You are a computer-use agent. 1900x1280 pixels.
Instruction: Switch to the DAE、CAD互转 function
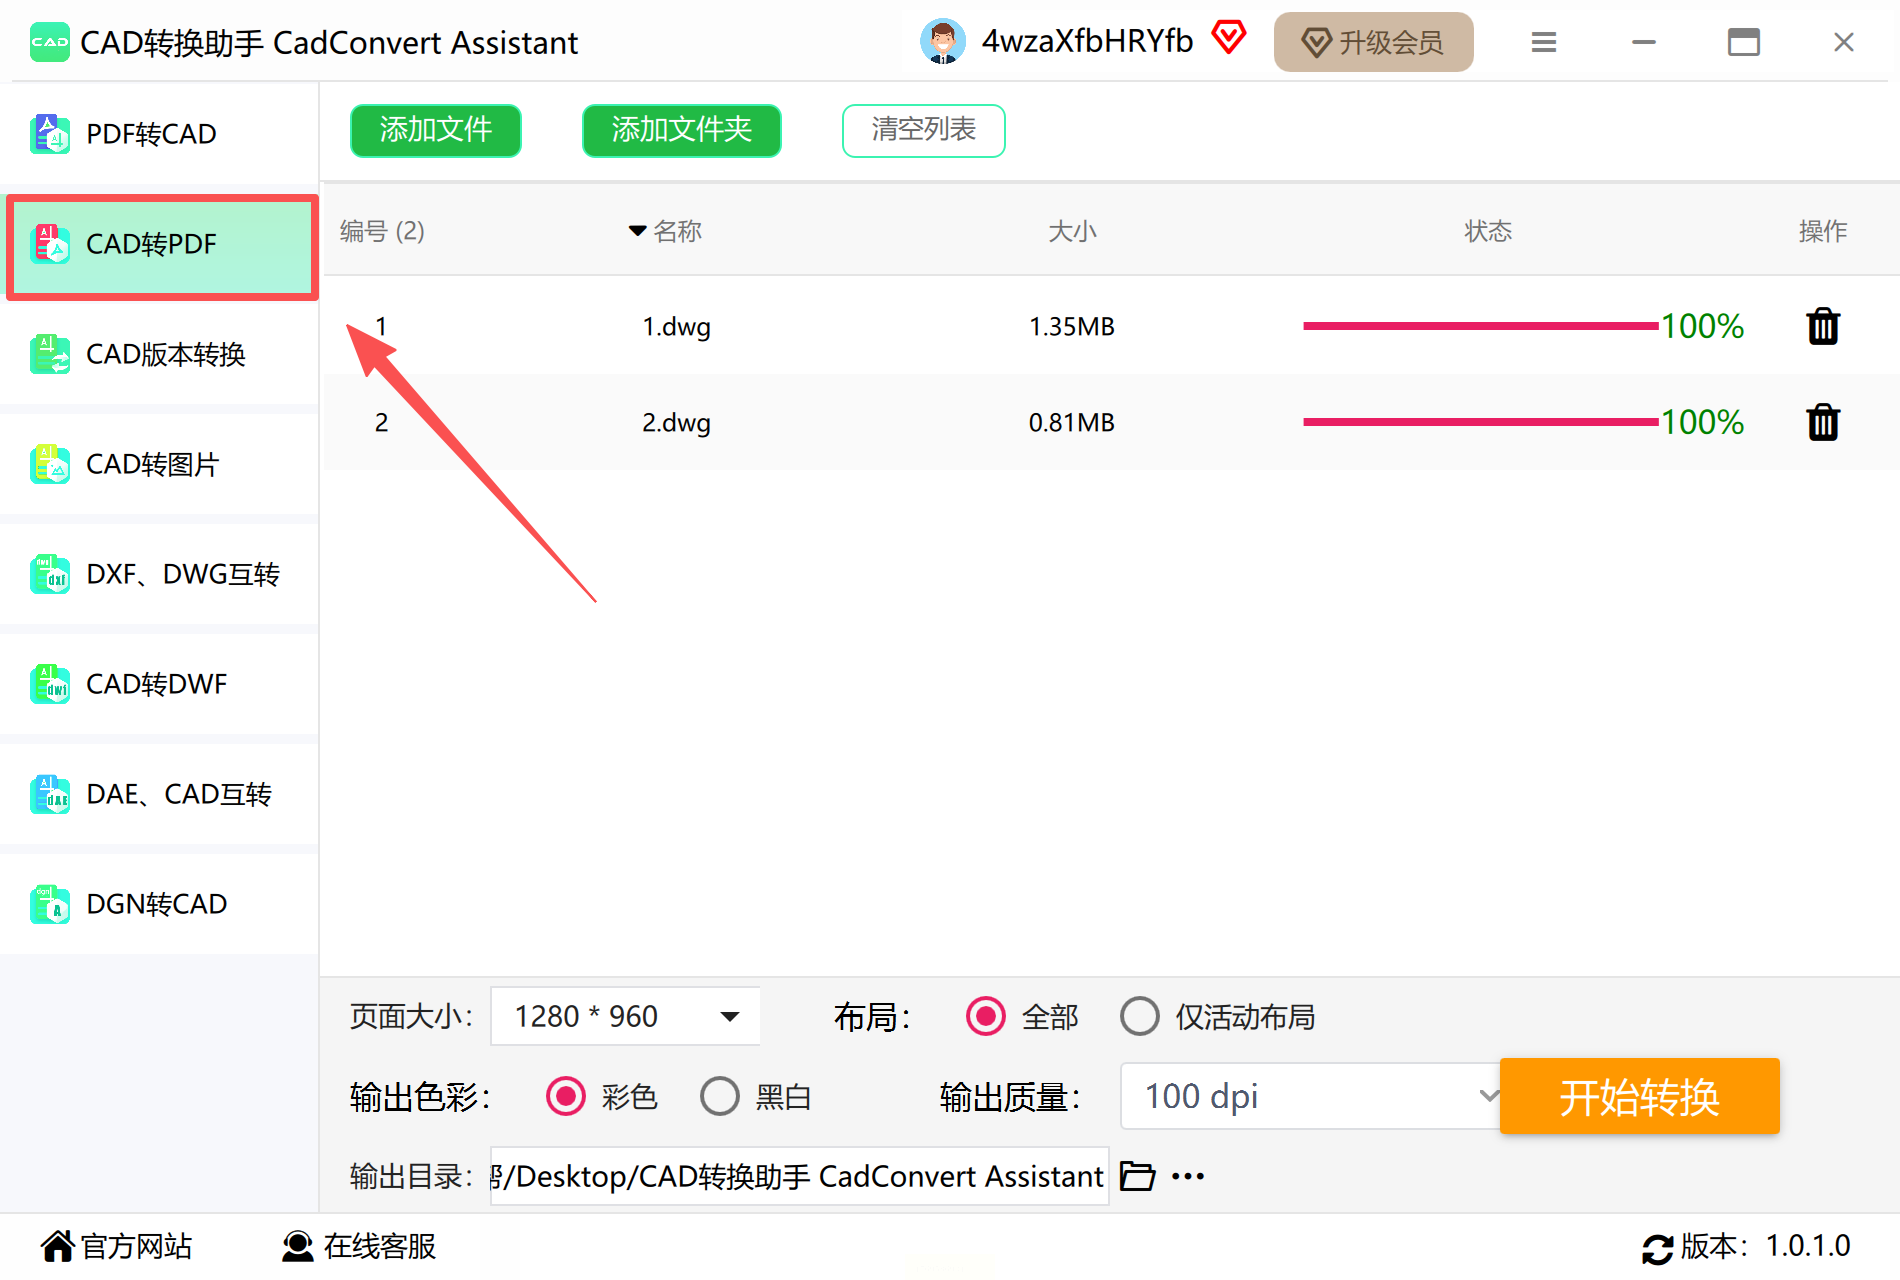pyautogui.click(x=160, y=794)
